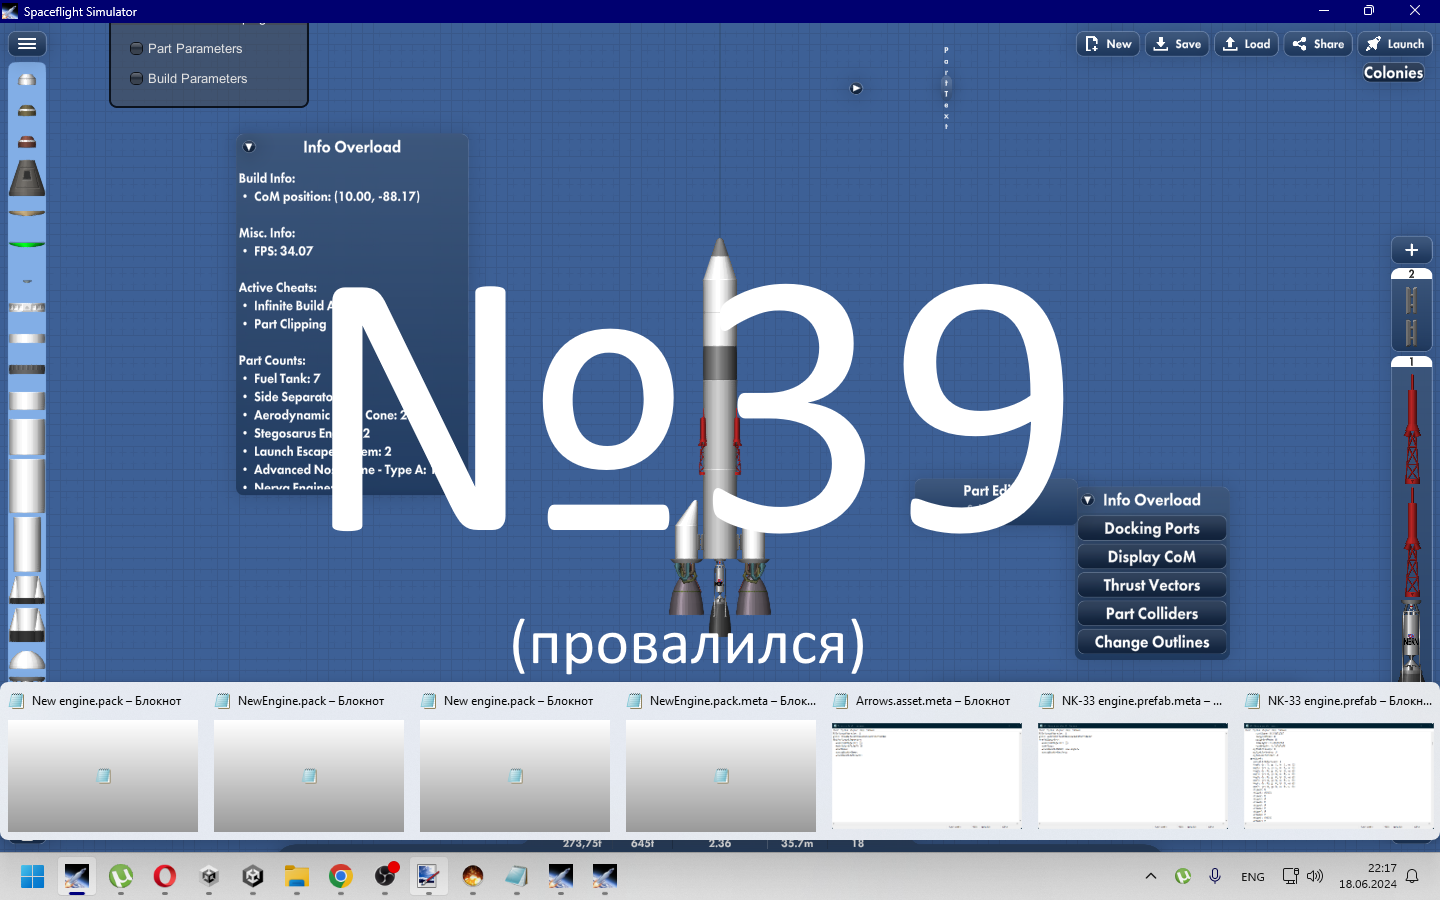1440x900 pixels.
Task: Toggle Thrust Vectors display
Action: [1152, 585]
